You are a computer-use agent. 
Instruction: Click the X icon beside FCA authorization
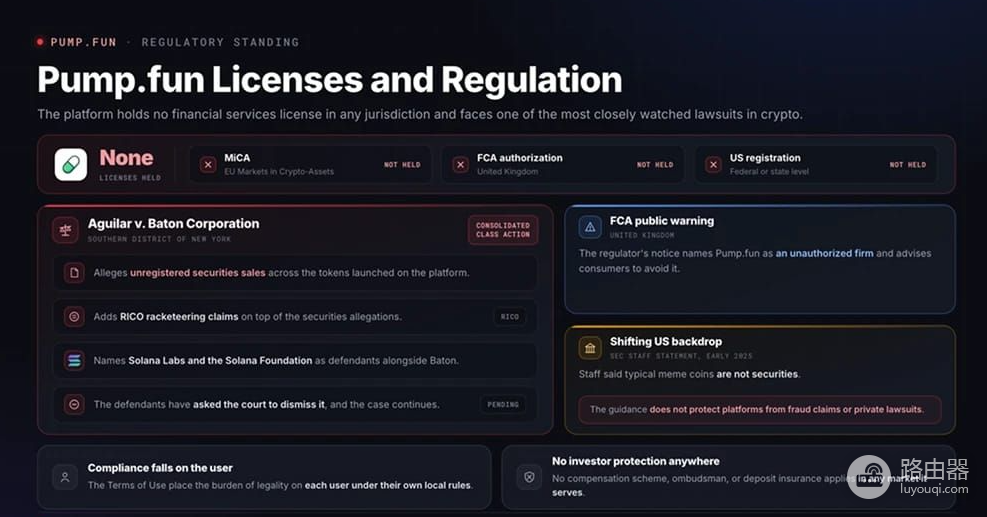[461, 165]
